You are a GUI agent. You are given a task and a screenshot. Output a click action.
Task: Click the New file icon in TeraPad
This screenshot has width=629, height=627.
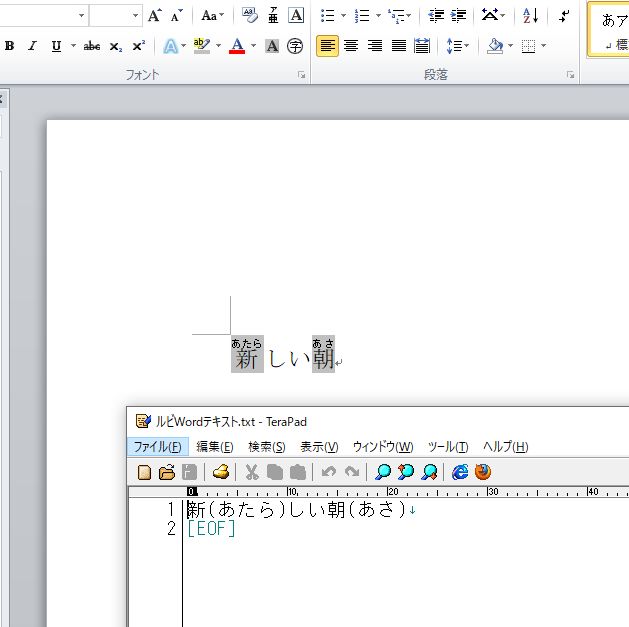144,472
